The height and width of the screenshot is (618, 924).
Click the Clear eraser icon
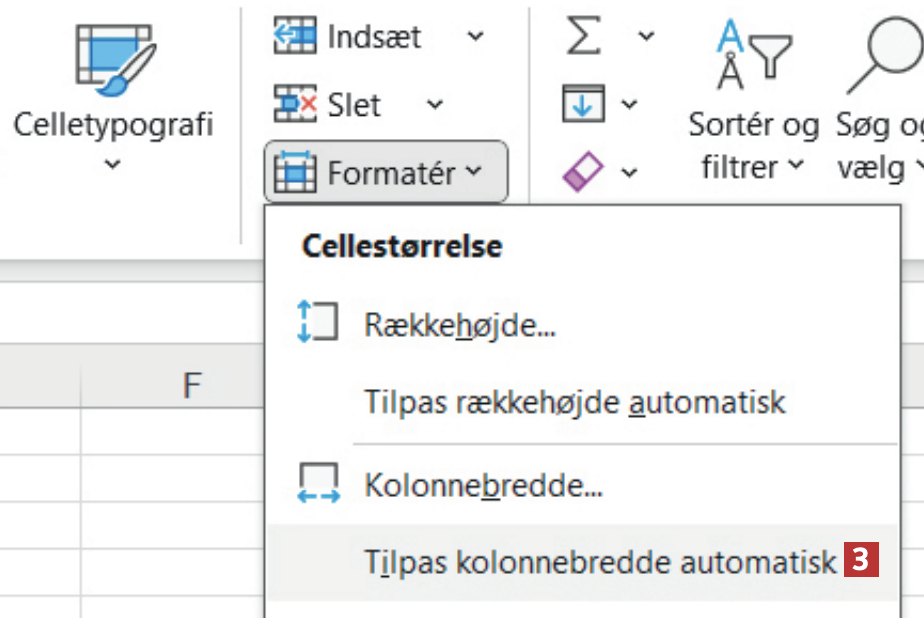coord(584,172)
